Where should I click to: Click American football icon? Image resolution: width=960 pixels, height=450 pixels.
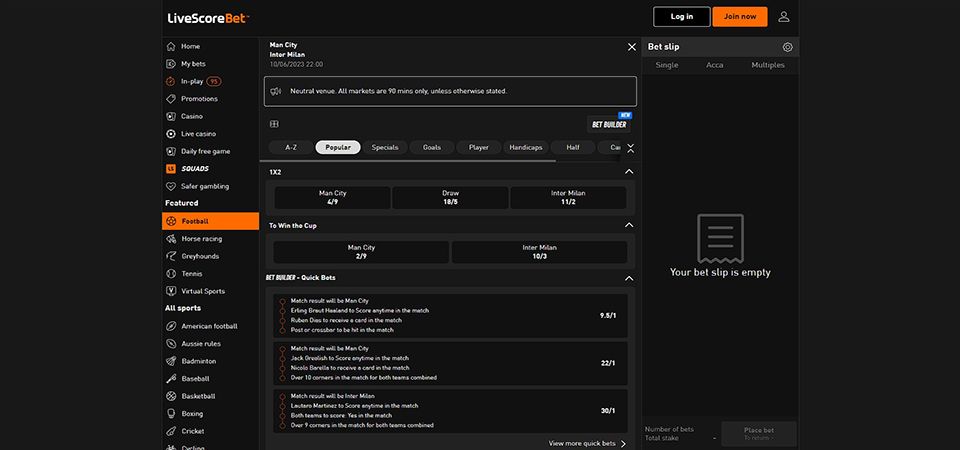coord(171,326)
